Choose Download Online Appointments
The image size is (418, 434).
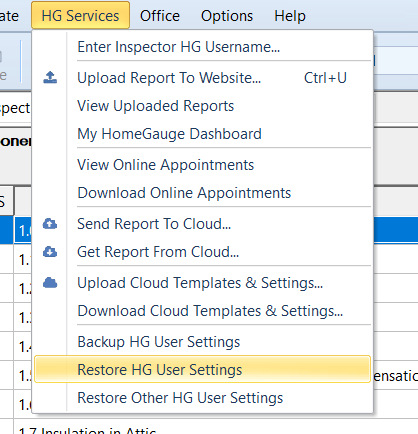(203, 193)
